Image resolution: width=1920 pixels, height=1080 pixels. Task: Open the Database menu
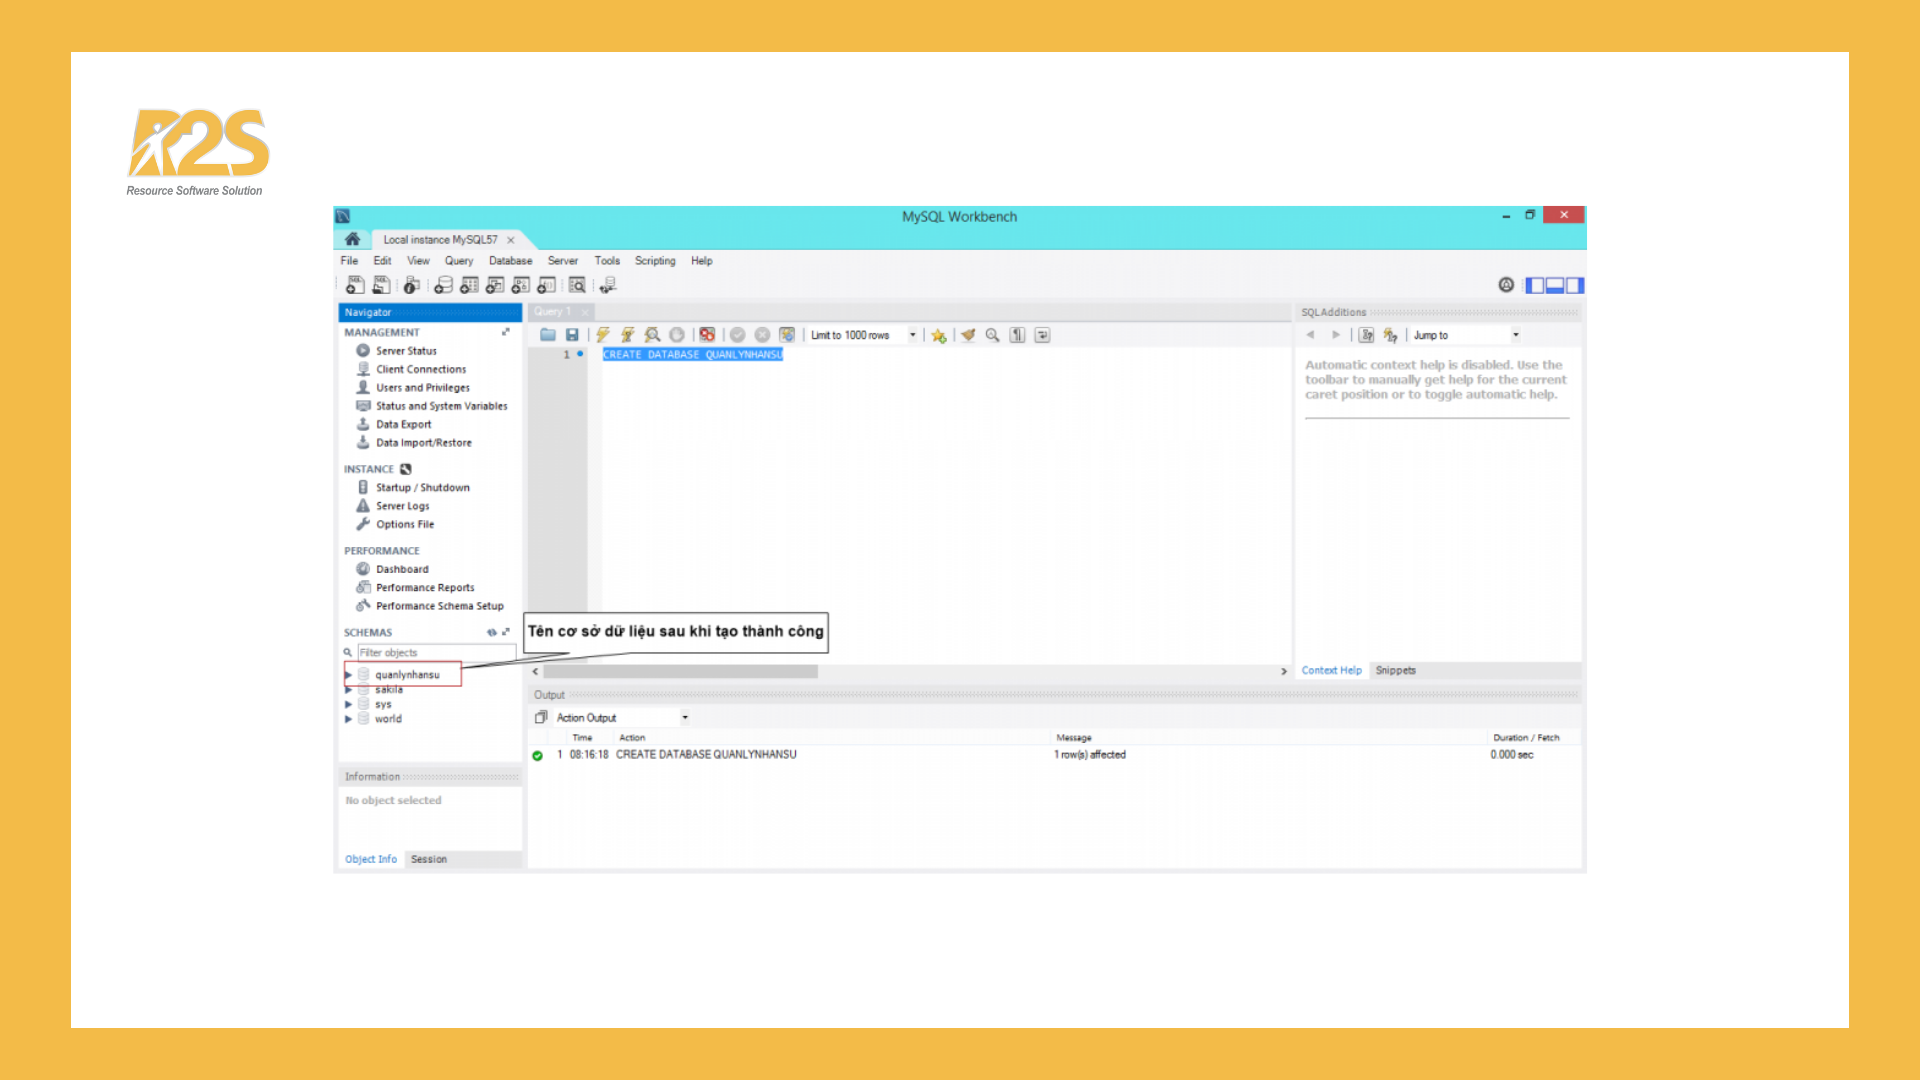[510, 261]
